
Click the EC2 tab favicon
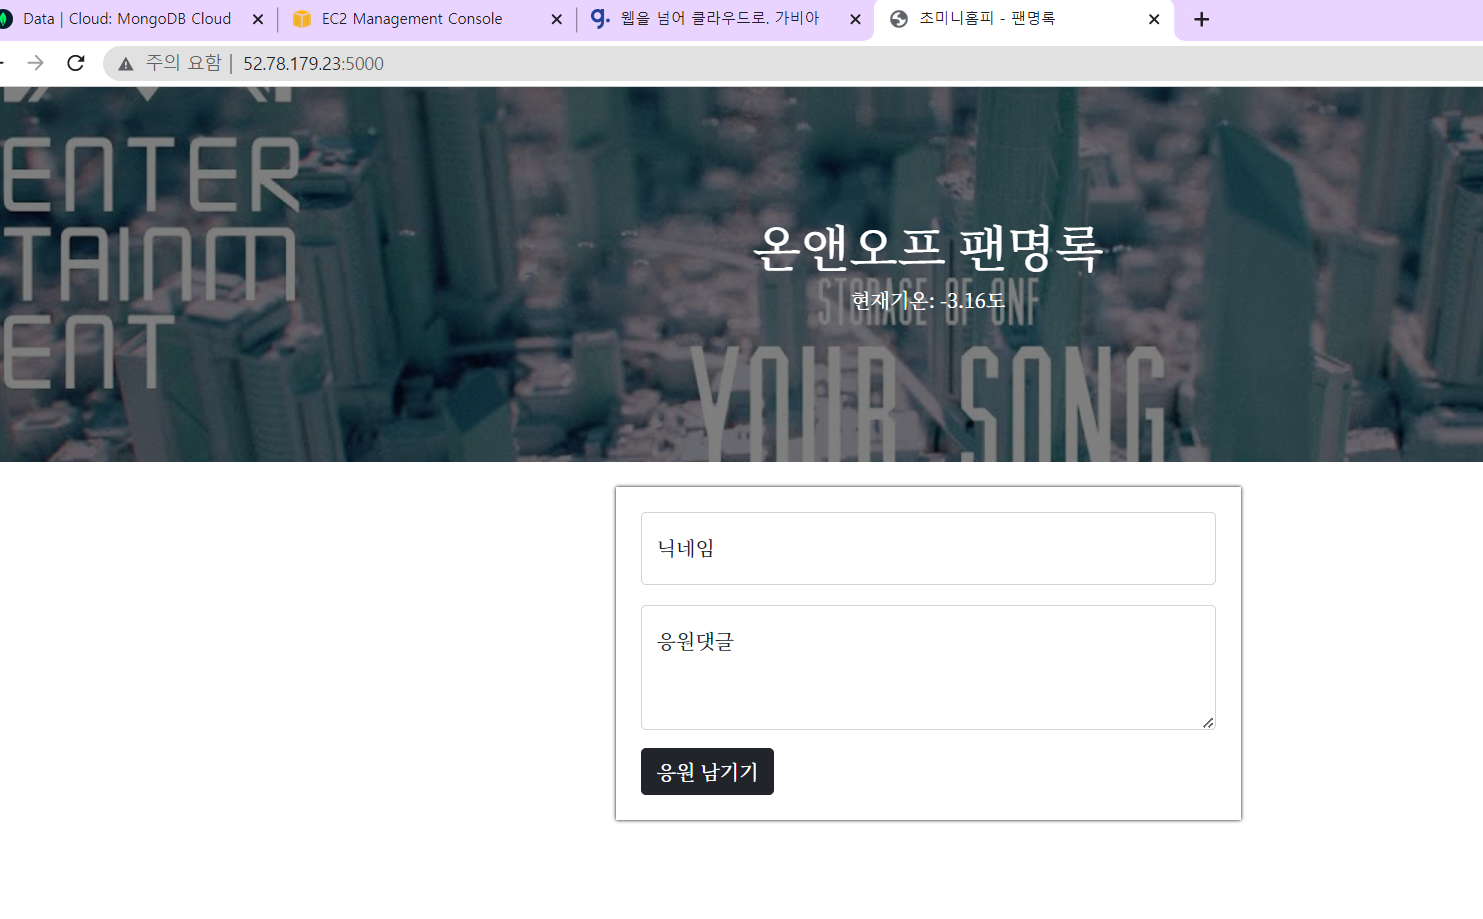(302, 19)
